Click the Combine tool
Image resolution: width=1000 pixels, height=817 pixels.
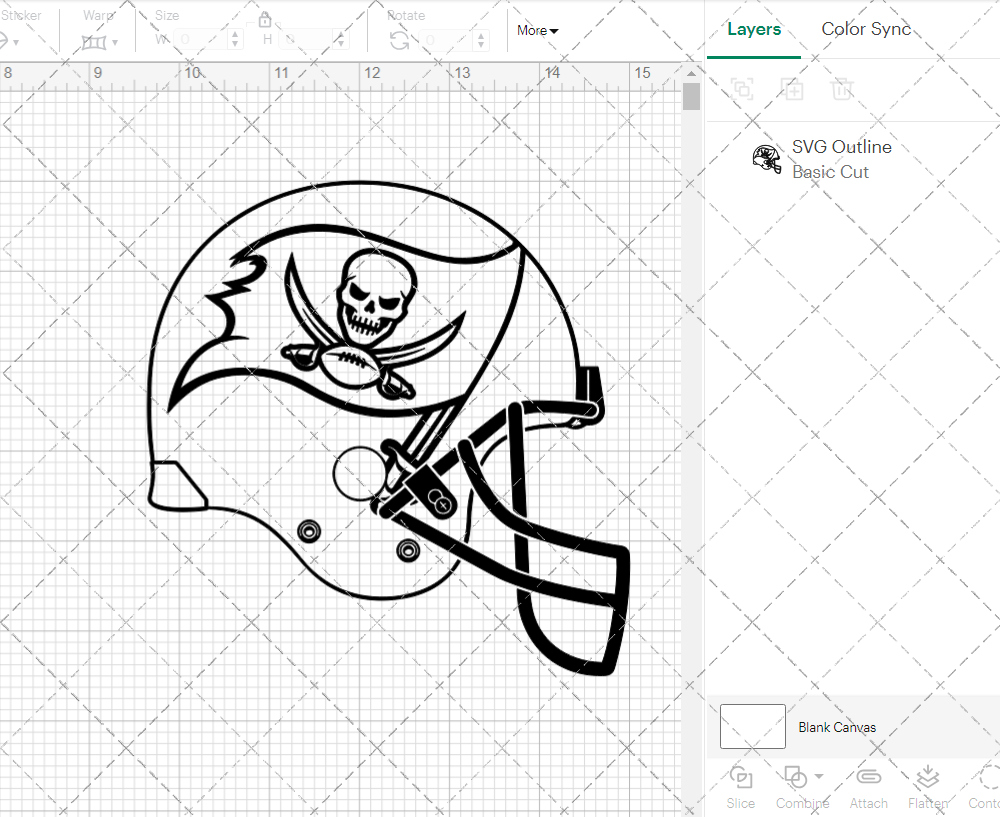point(802,788)
